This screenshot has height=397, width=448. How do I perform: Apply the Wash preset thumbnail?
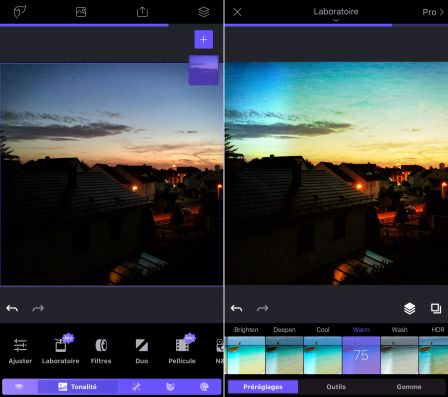pos(399,355)
